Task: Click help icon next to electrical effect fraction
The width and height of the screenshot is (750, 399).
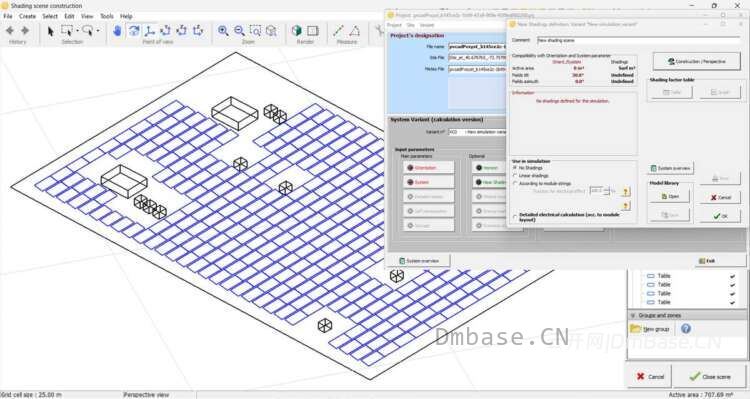Action: point(626,192)
